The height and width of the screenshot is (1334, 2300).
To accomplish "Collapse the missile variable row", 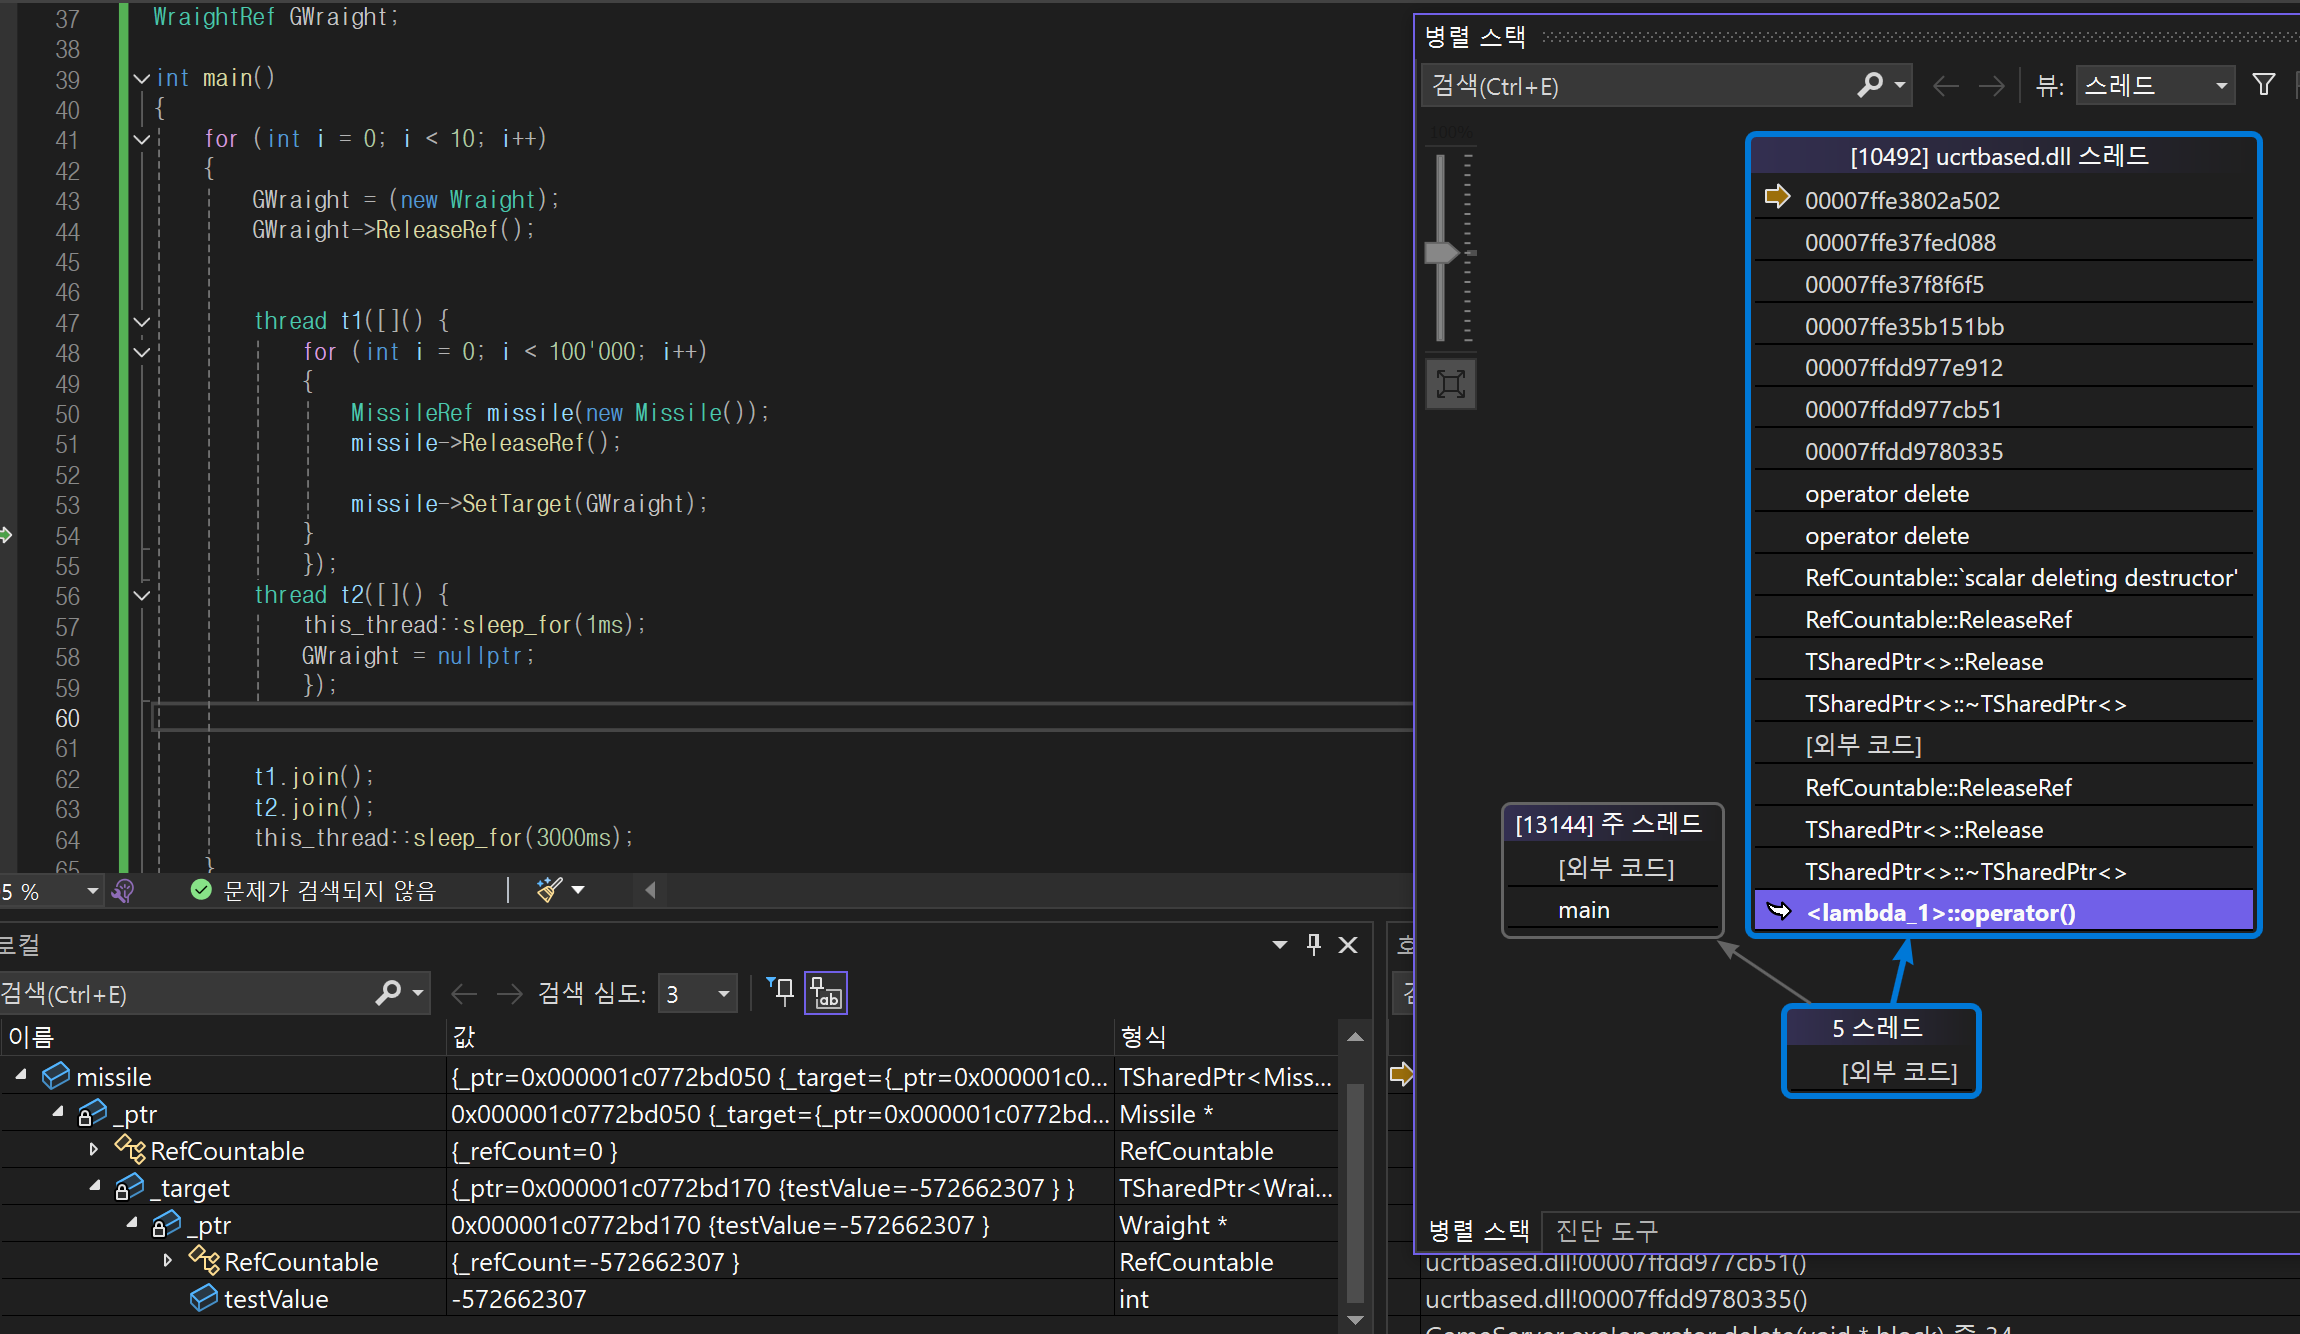I will pyautogui.click(x=20, y=1074).
